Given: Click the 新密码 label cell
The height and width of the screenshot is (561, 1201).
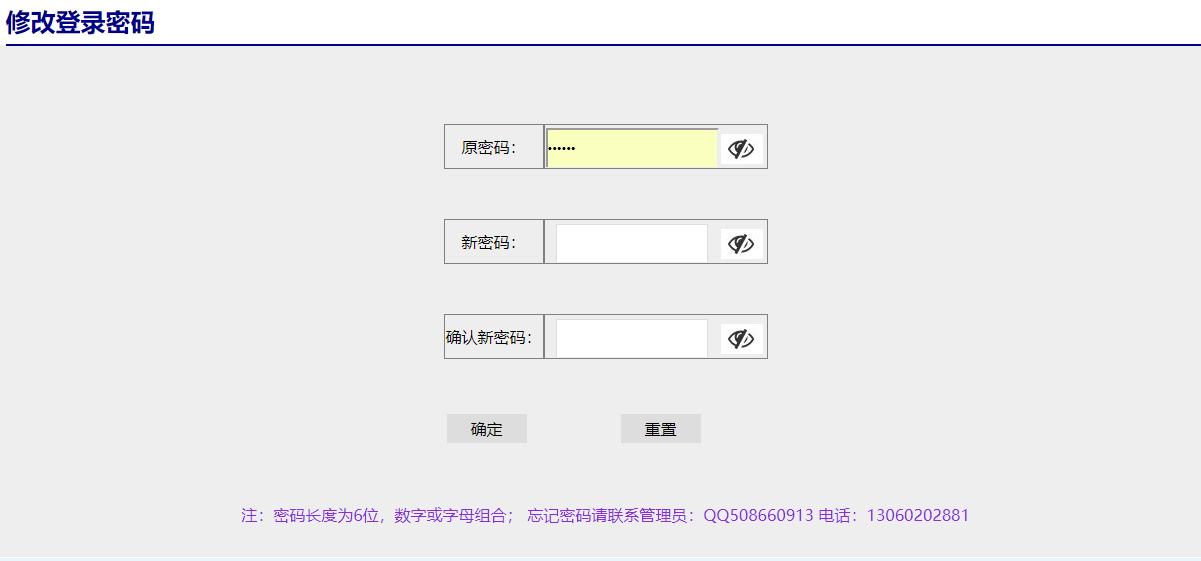Looking at the screenshot, I should coord(488,242).
